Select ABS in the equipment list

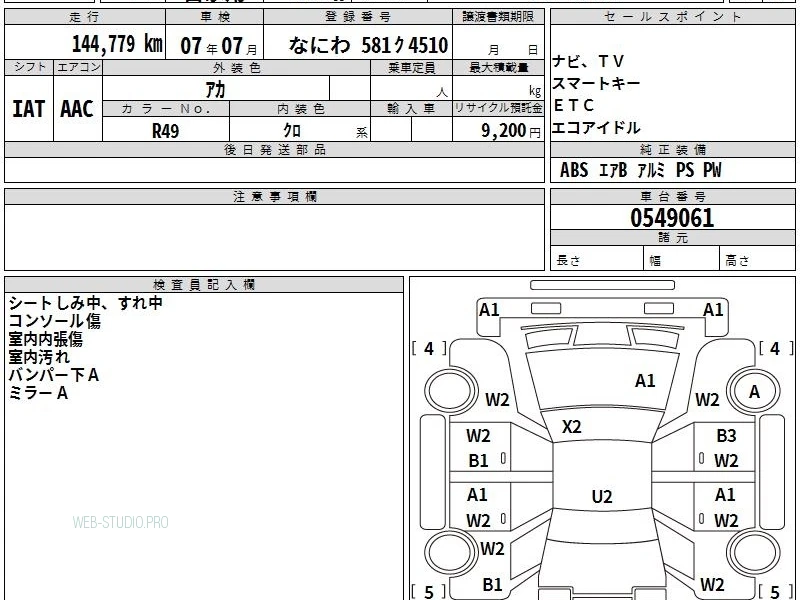(x=574, y=170)
